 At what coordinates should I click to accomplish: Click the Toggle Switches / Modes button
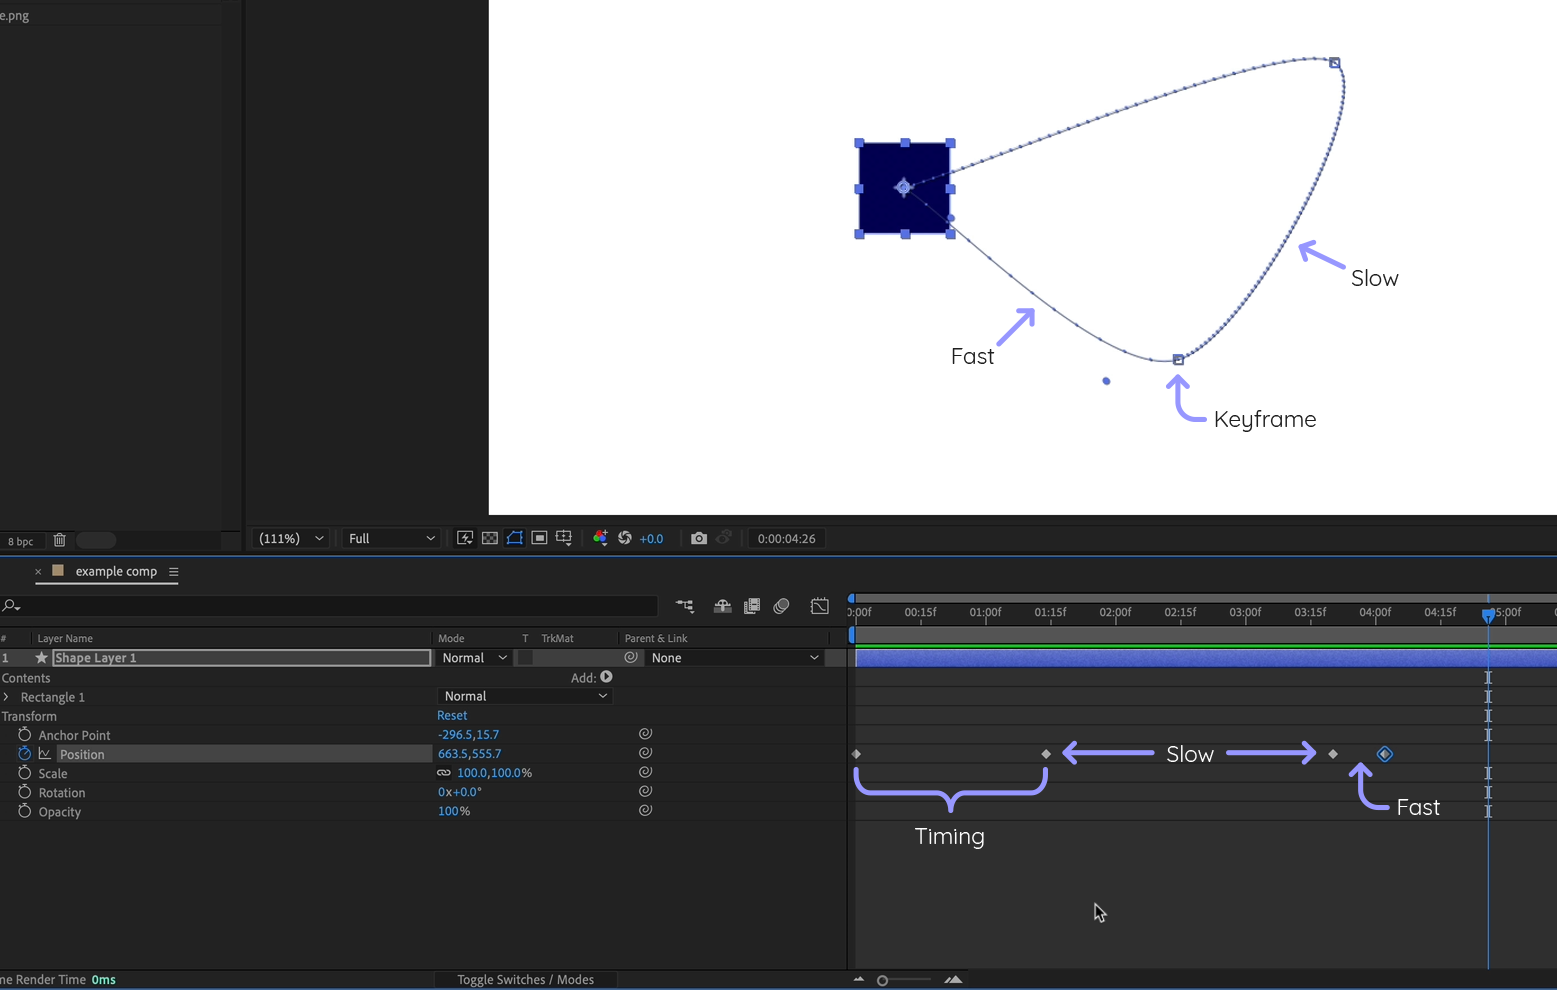point(526,979)
